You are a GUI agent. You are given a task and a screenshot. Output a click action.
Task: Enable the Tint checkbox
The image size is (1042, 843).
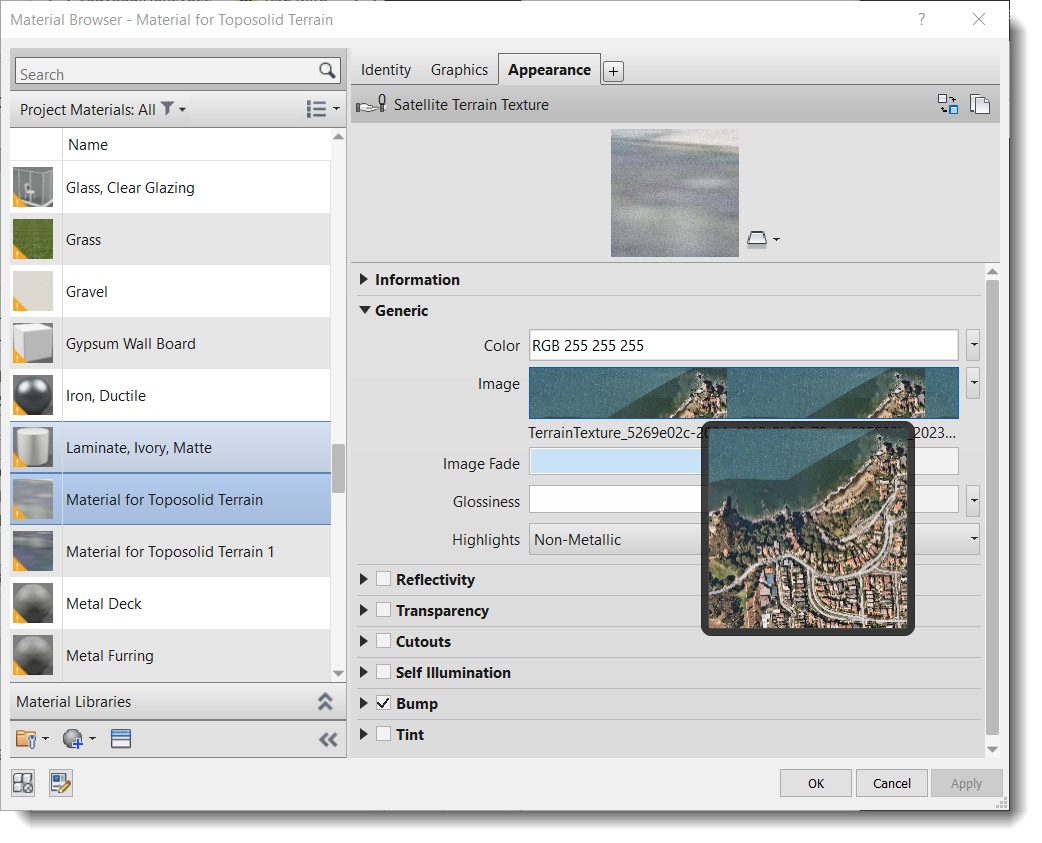pos(383,735)
